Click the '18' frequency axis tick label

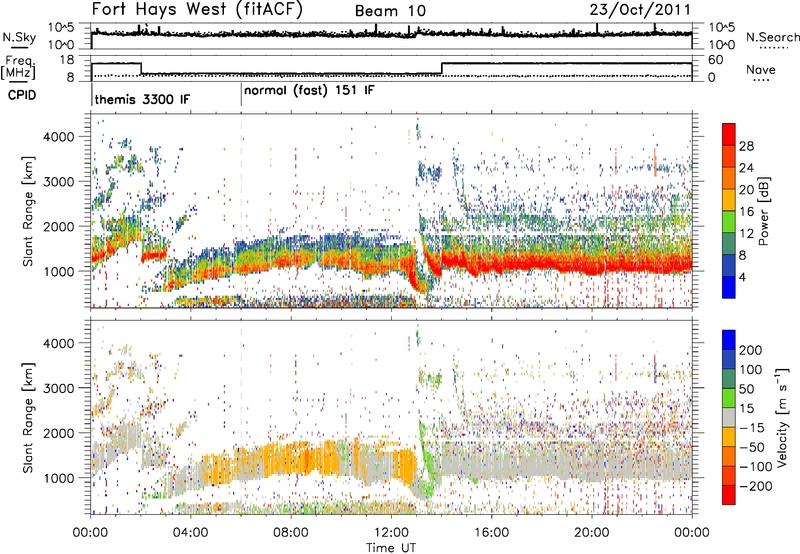point(66,60)
